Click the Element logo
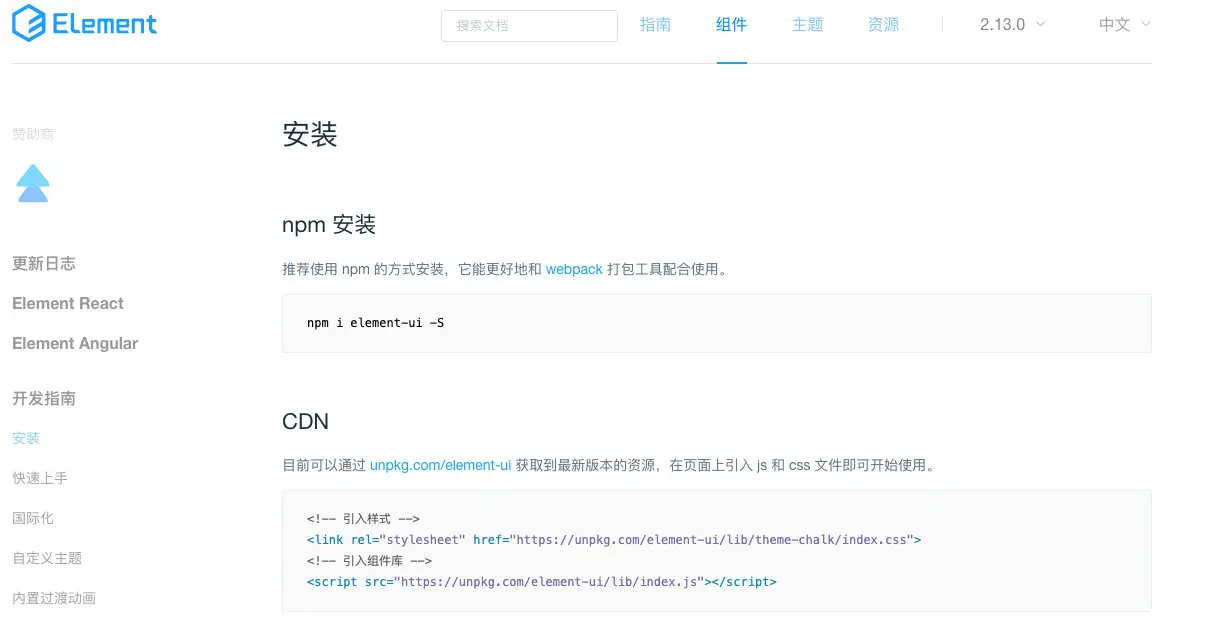This screenshot has height=620, width=1211. (x=84, y=23)
